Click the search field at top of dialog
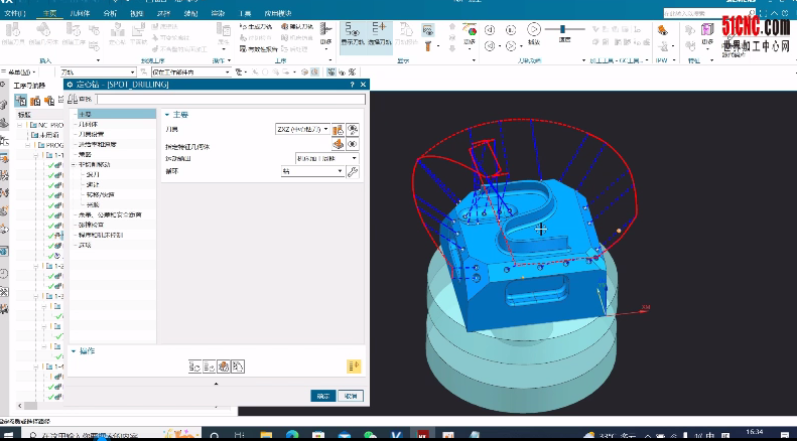Image resolution: width=797 pixels, height=441 pixels. tap(230, 100)
